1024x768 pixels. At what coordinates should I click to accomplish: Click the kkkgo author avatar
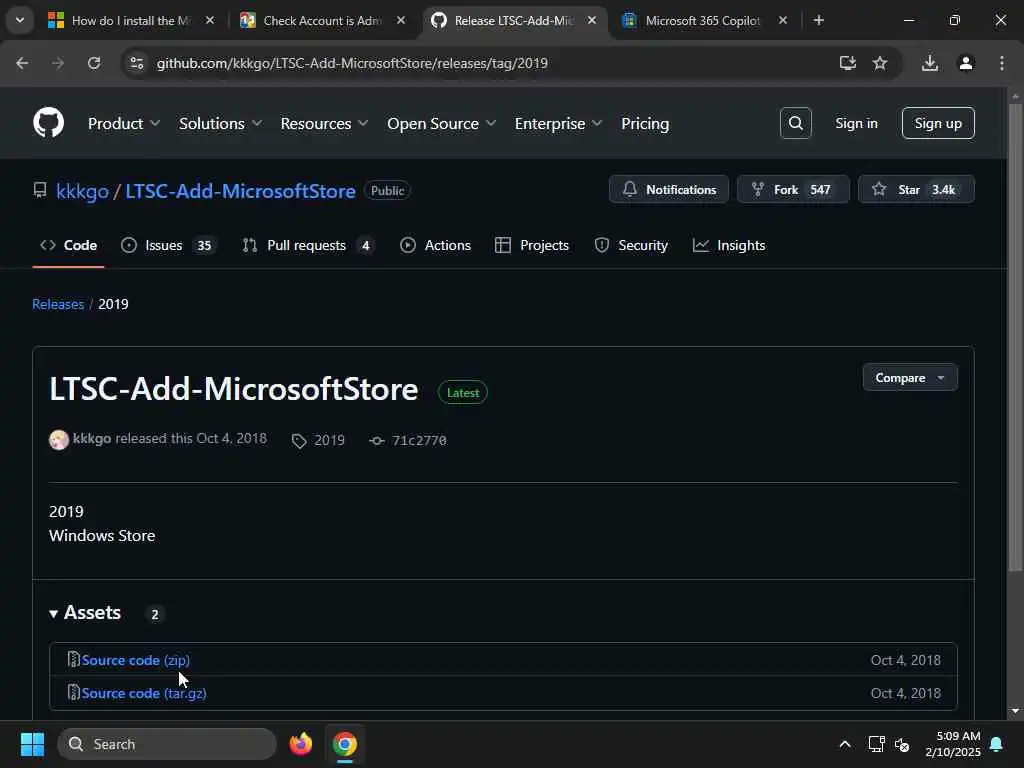59,440
